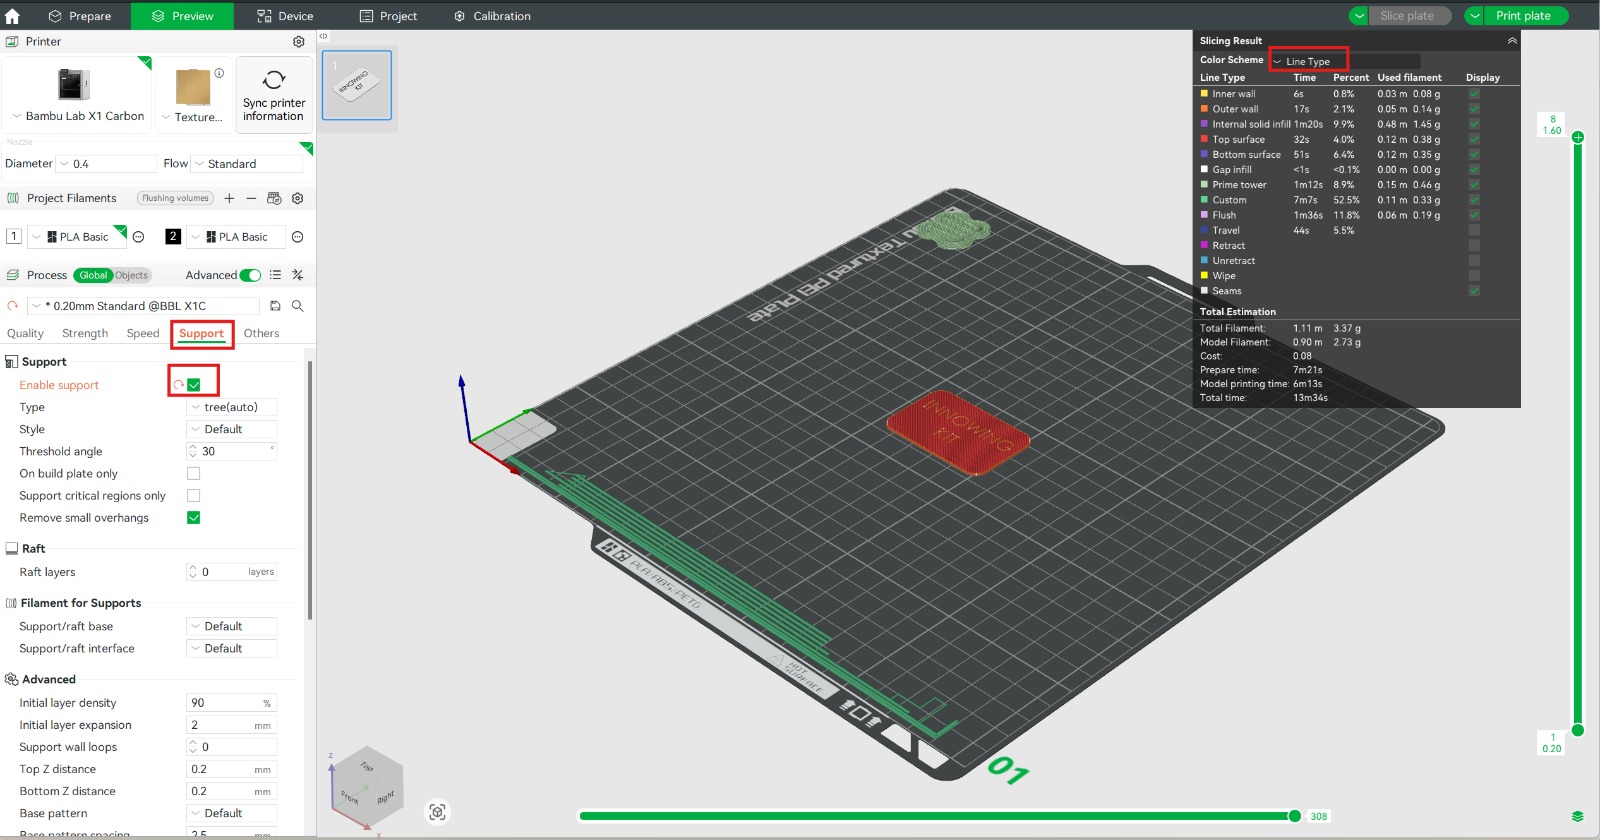This screenshot has width=1600, height=840.
Task: Click Sync printer information icon
Action: tap(274, 80)
